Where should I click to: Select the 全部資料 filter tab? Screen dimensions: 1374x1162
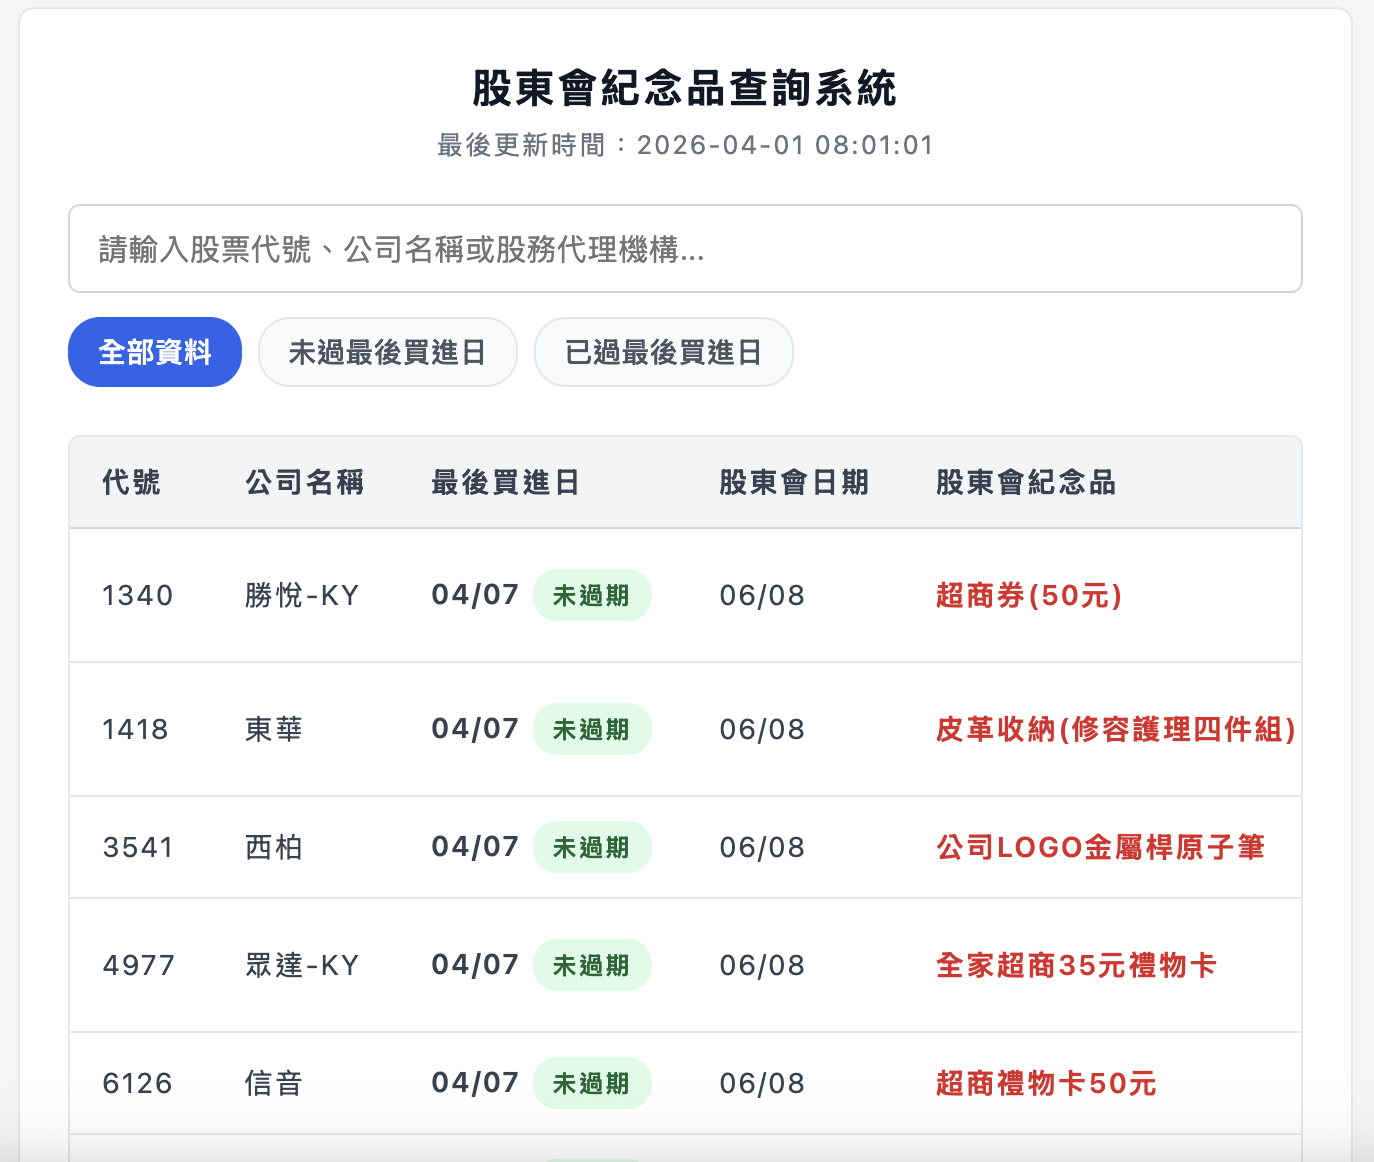click(155, 352)
